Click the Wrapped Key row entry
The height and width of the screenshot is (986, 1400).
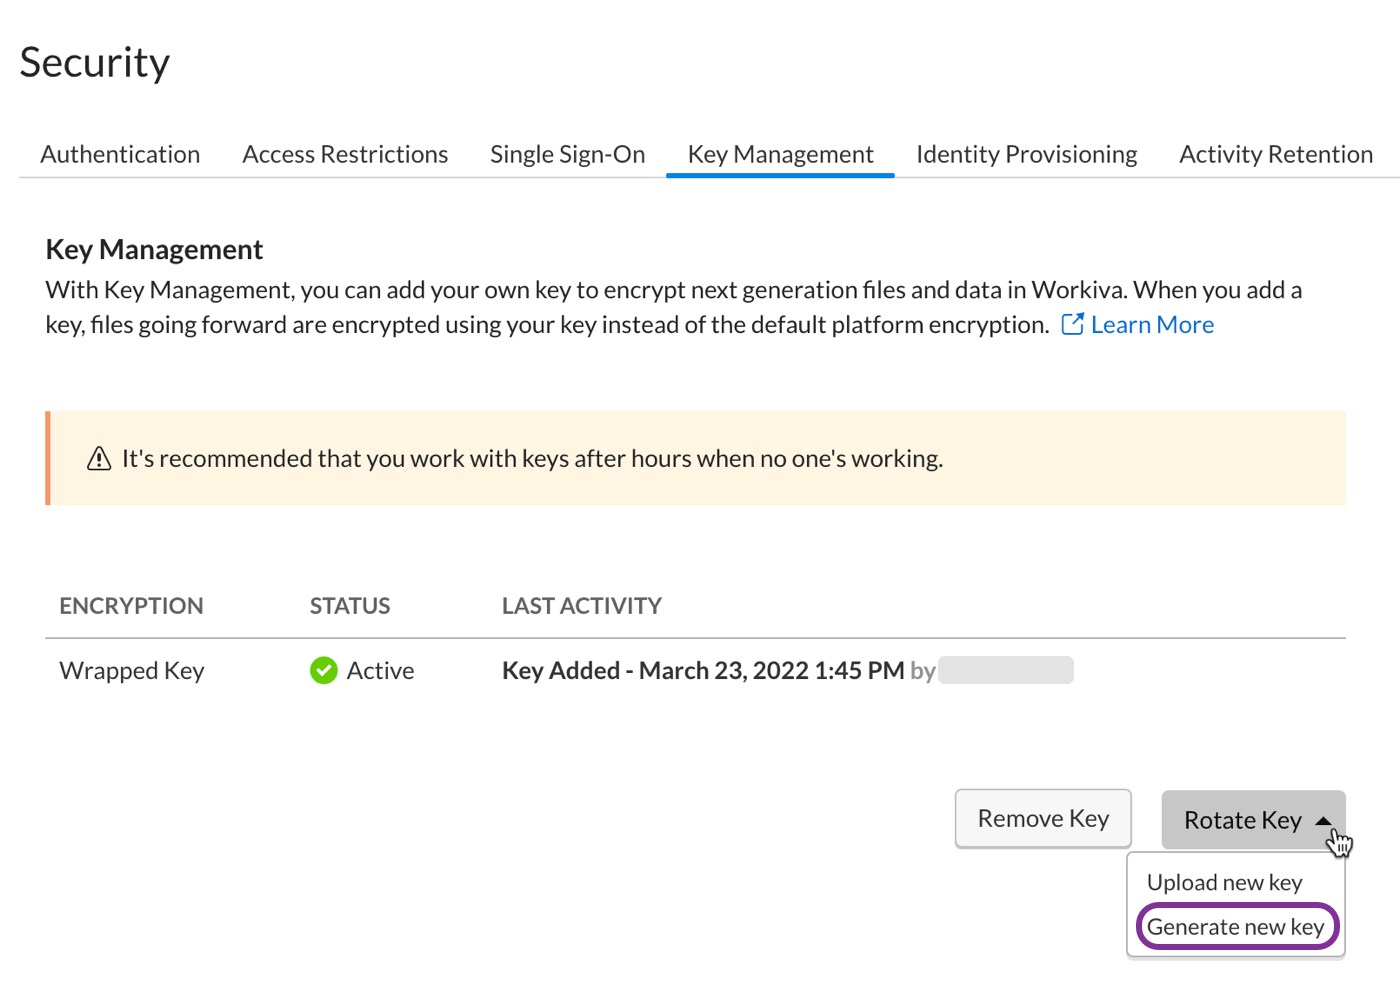(x=131, y=670)
